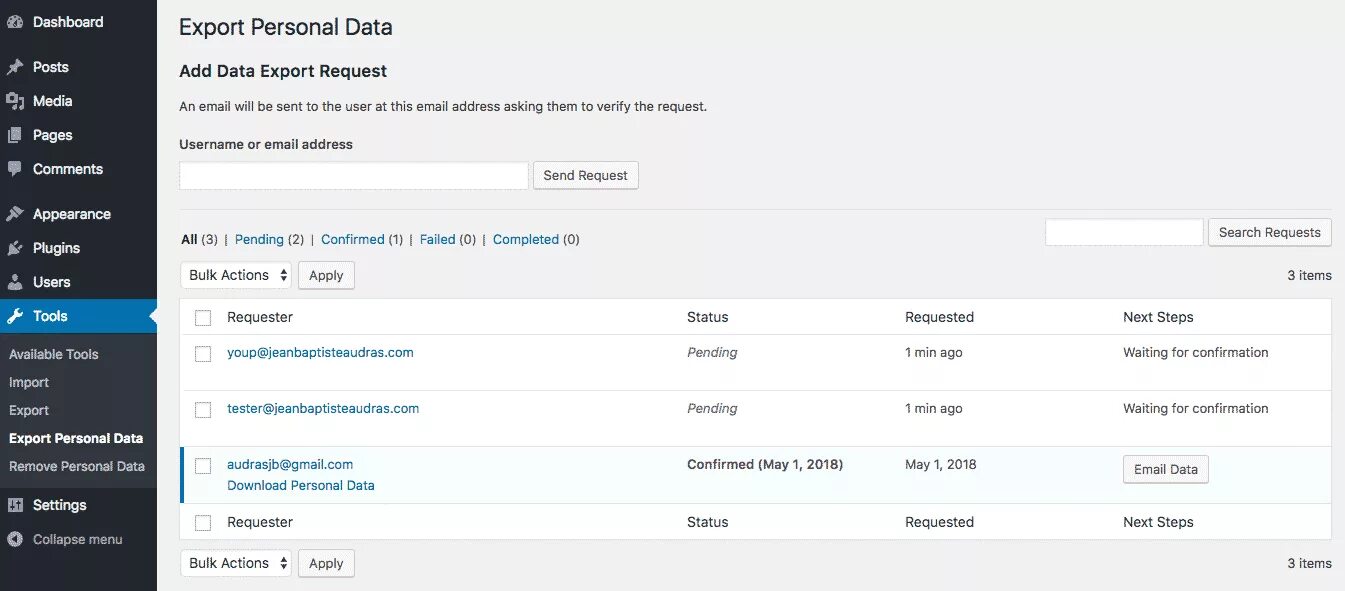Focus the Username or email address field
1345x591 pixels.
tap(353, 176)
